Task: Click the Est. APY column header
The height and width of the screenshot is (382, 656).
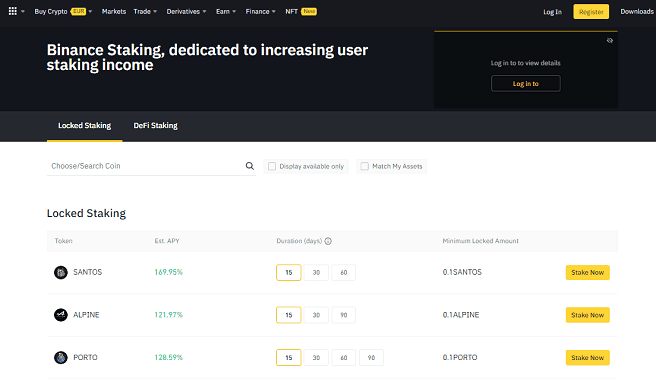Action: point(167,241)
